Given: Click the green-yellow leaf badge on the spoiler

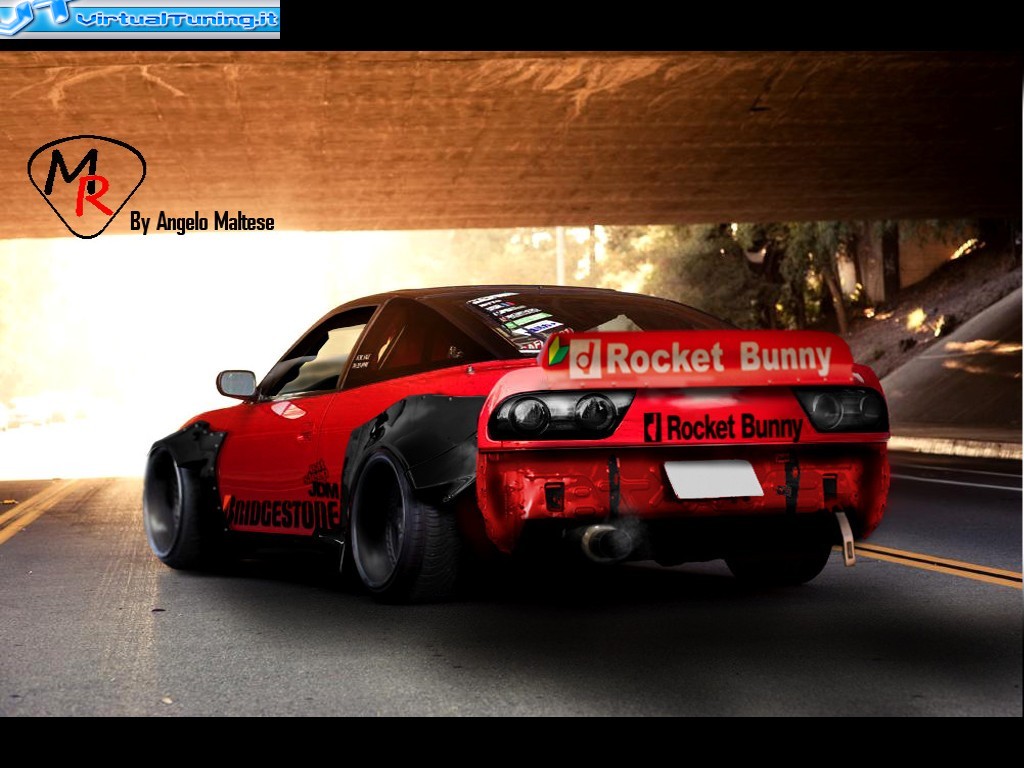Looking at the screenshot, I should (557, 351).
